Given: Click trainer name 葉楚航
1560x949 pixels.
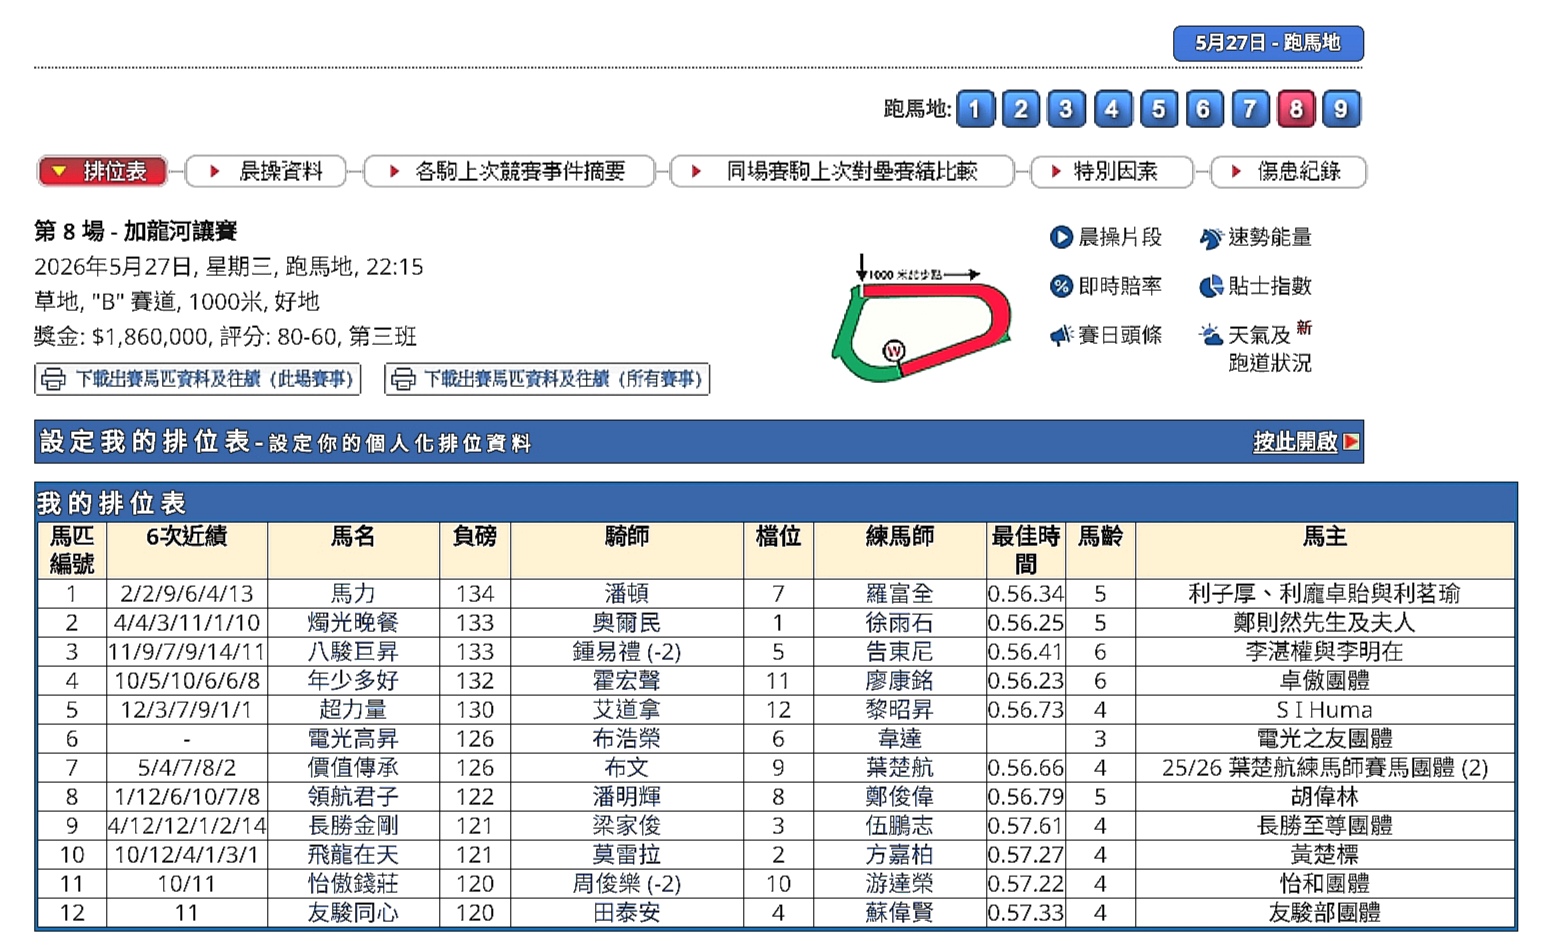Looking at the screenshot, I should [899, 768].
